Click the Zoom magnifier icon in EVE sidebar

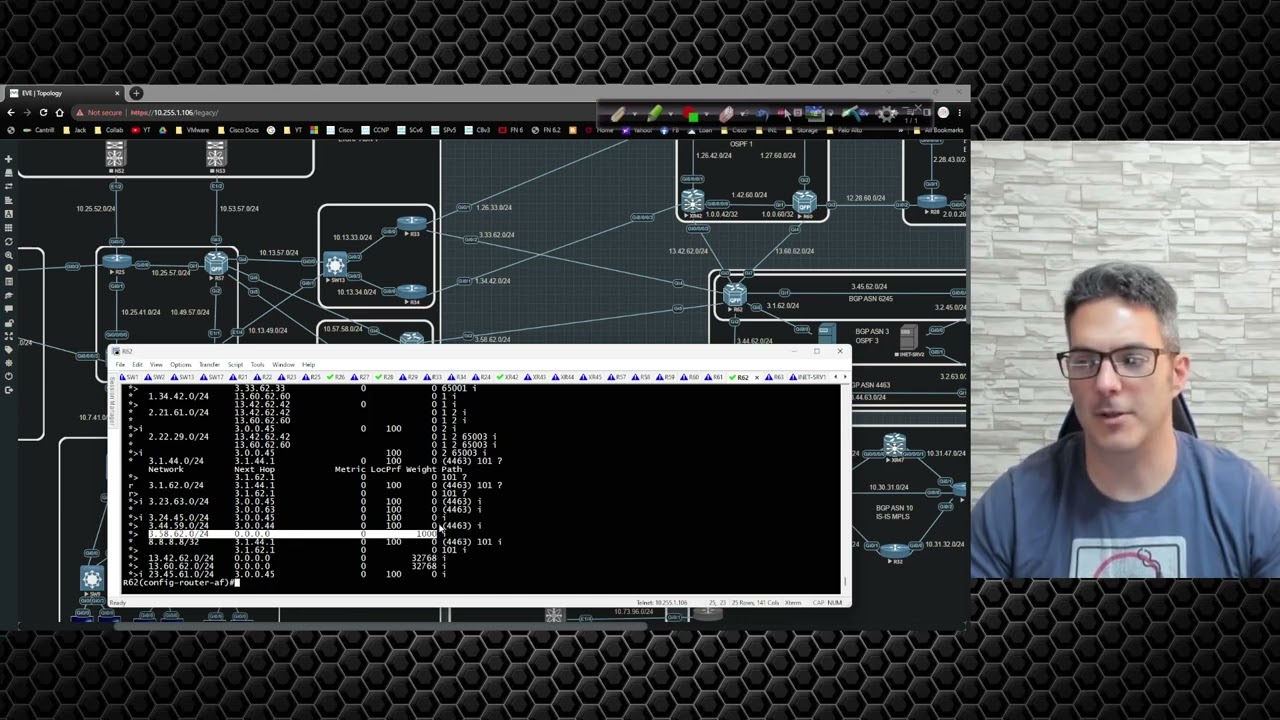[8, 255]
